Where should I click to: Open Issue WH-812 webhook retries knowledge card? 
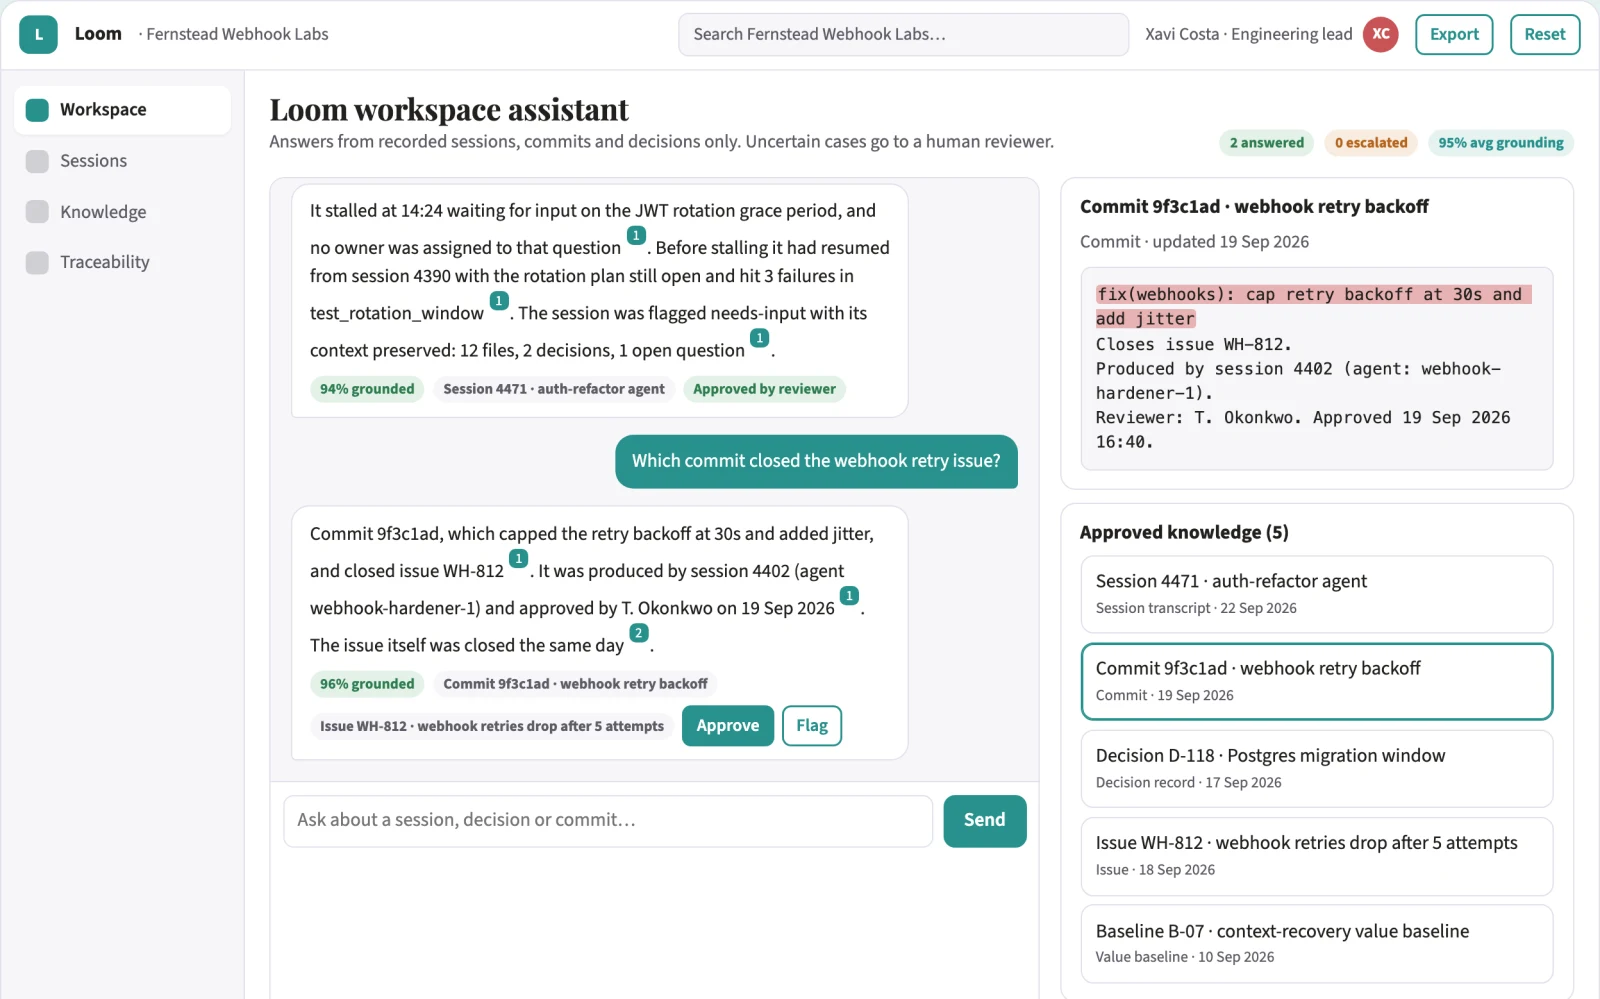tap(1317, 856)
